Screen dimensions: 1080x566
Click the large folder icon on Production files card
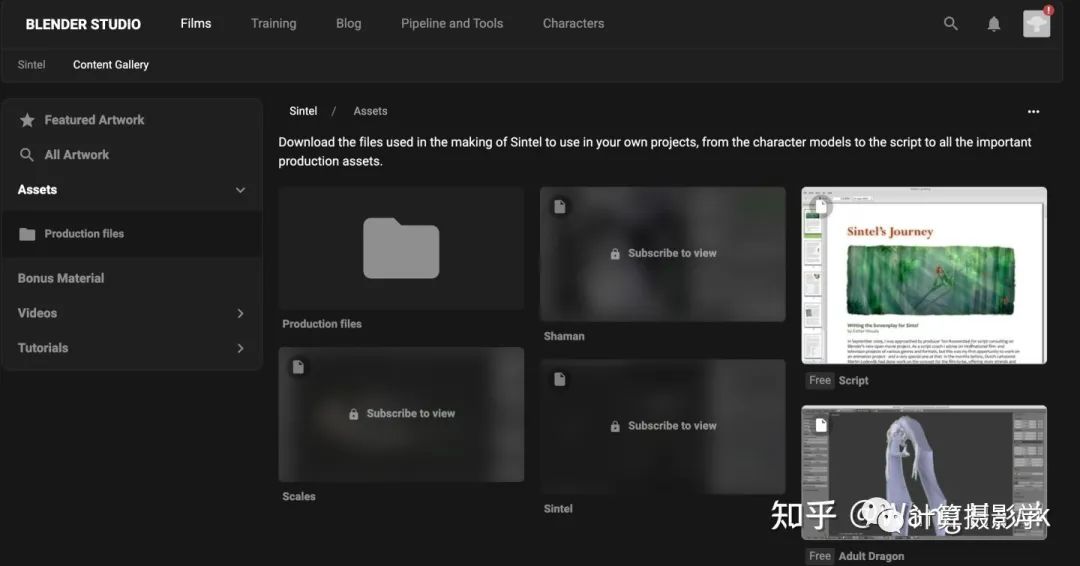401,248
